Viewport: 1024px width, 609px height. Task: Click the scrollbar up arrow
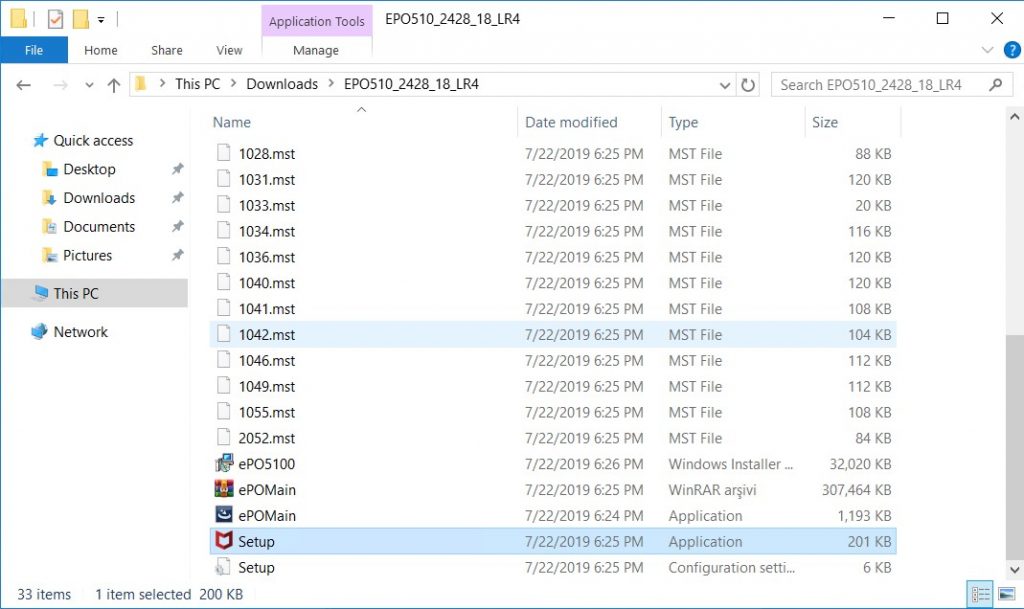click(1014, 117)
